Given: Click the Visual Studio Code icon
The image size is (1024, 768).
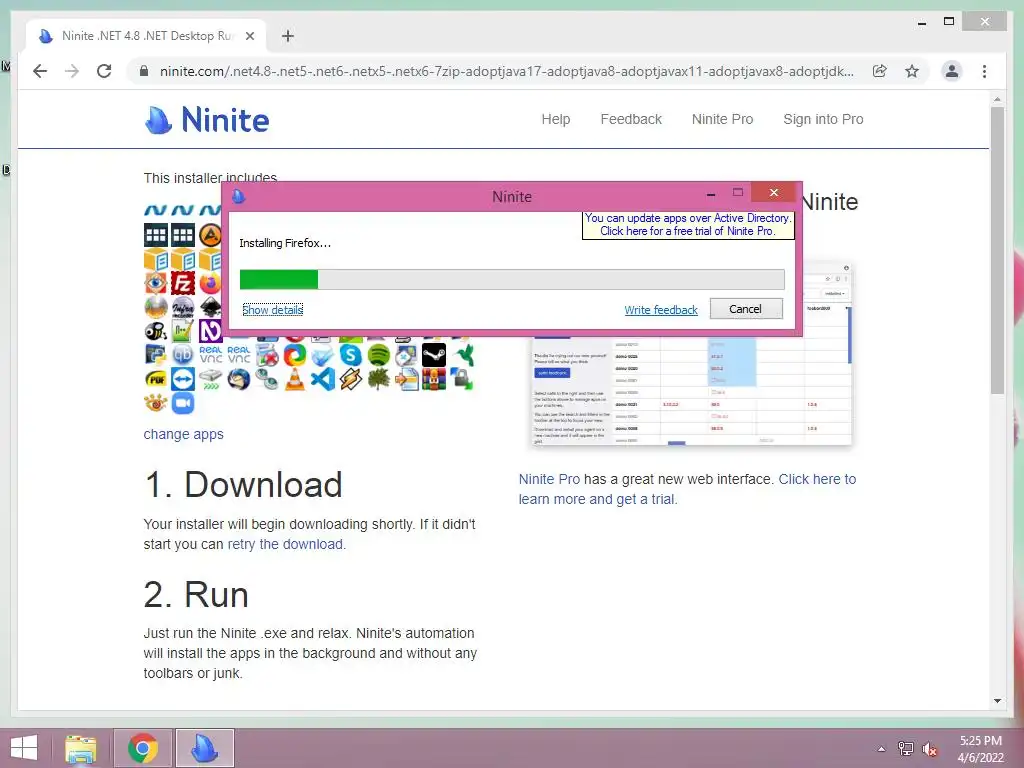Looking at the screenshot, I should [323, 379].
